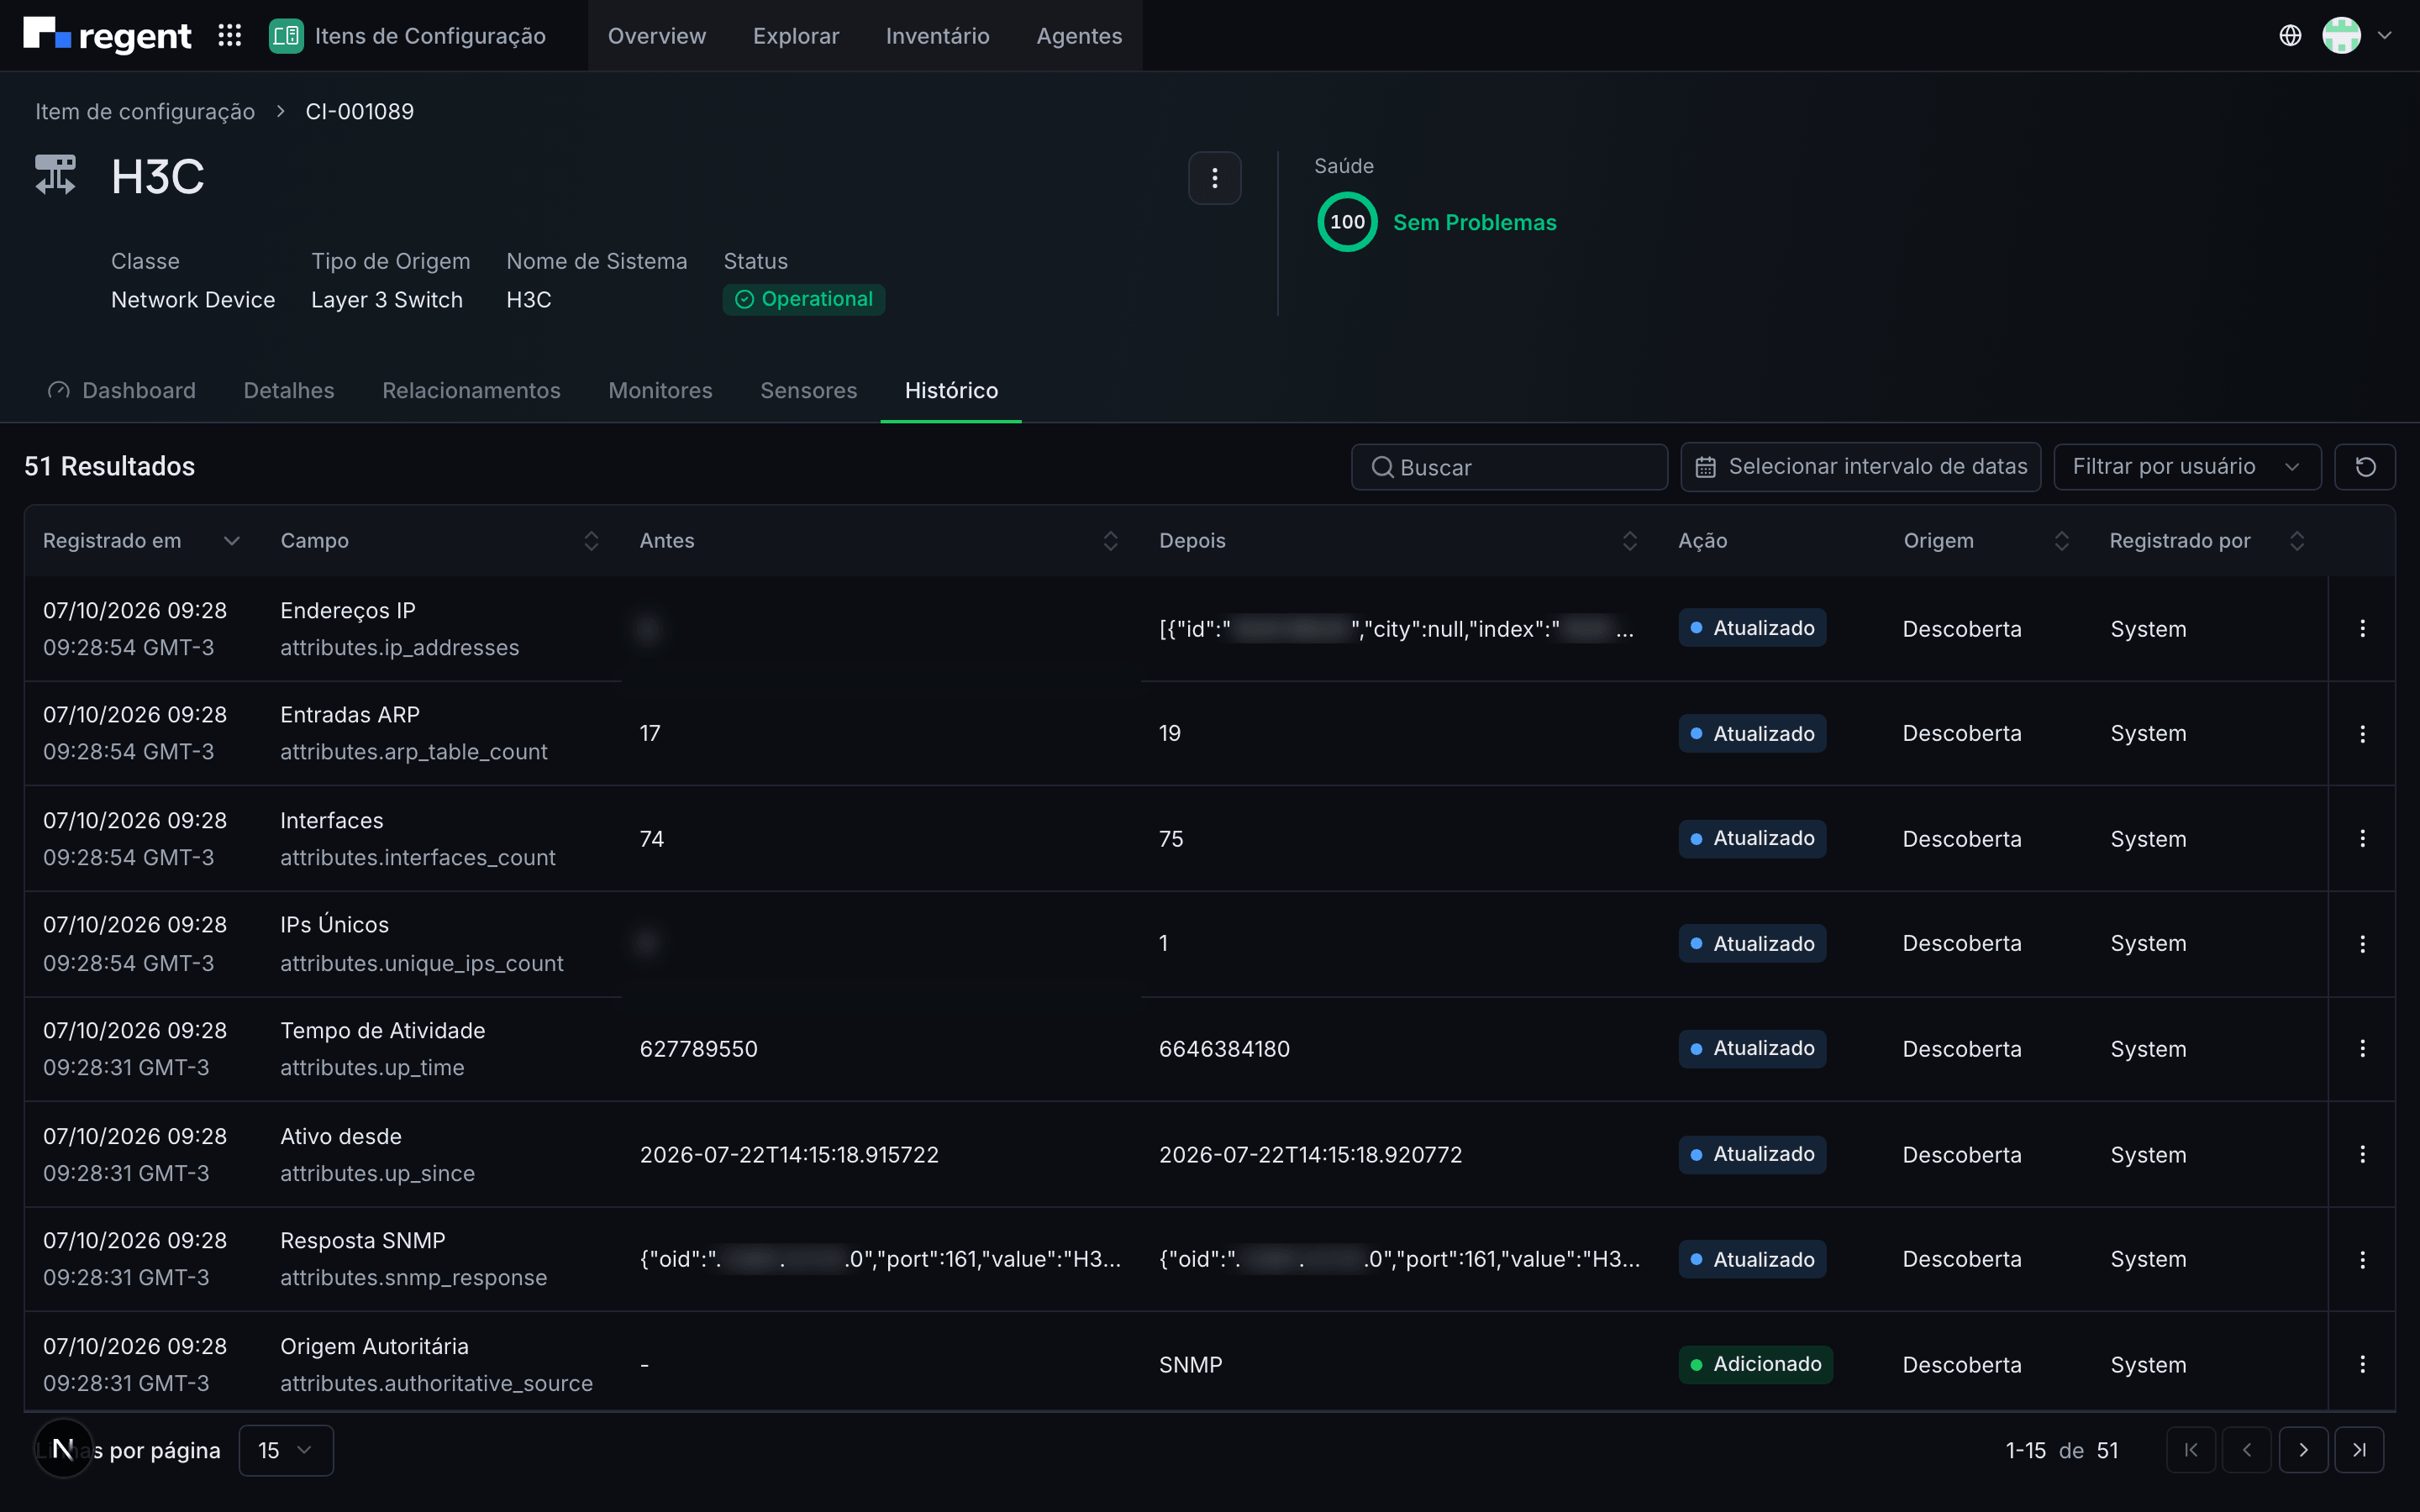This screenshot has width=2420, height=1512.
Task: Open row menu for Endereços IP entry
Action: [2362, 628]
